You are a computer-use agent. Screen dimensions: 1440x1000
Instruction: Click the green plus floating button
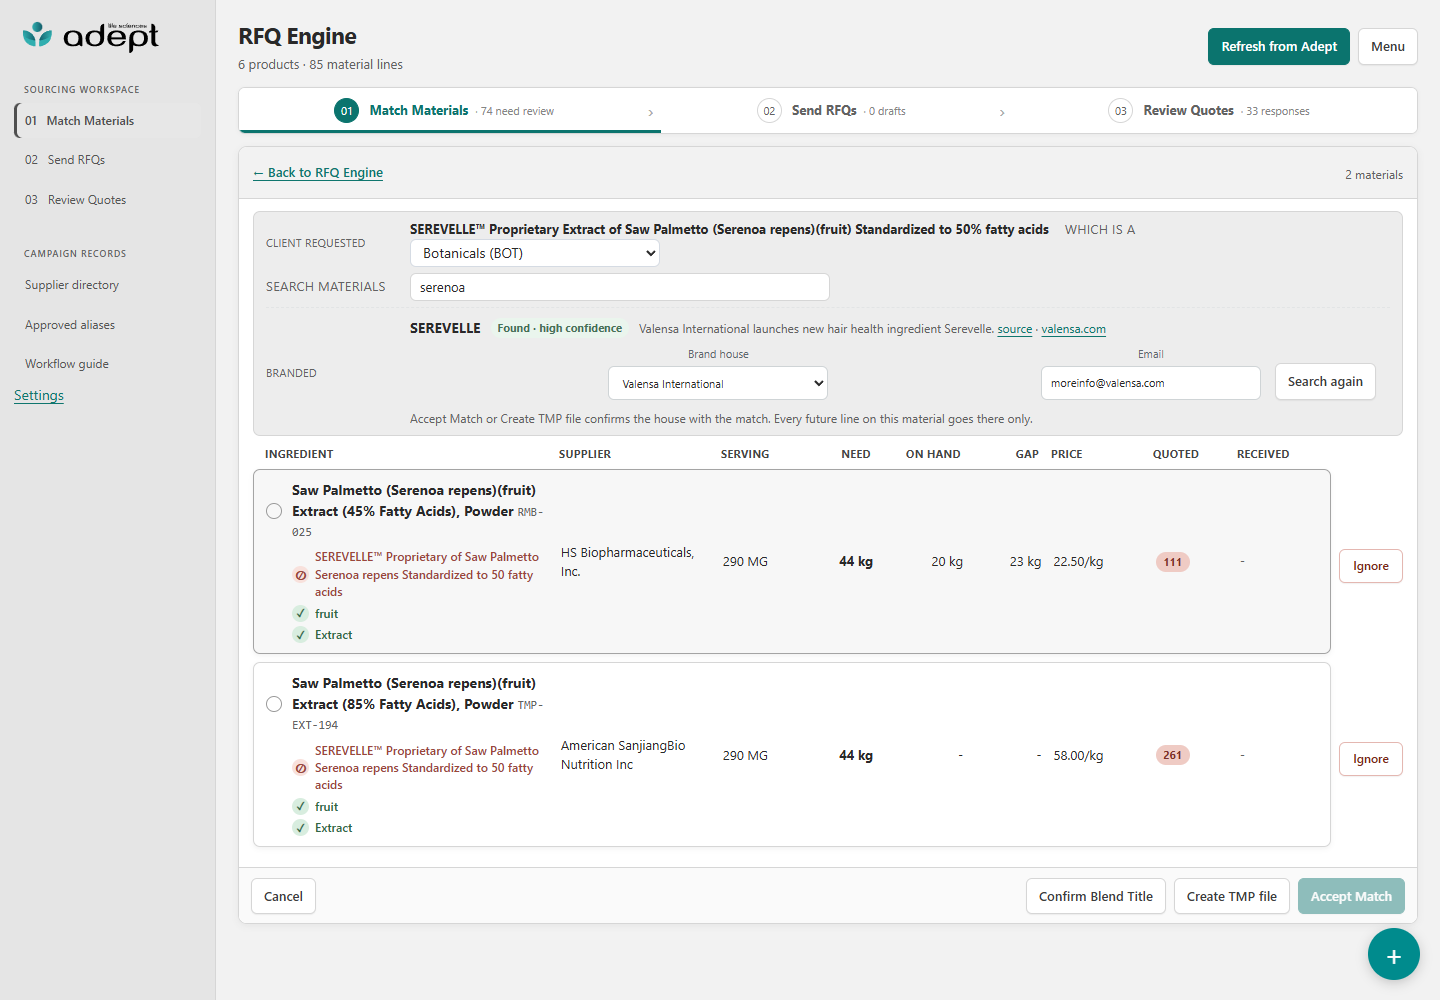point(1394,954)
